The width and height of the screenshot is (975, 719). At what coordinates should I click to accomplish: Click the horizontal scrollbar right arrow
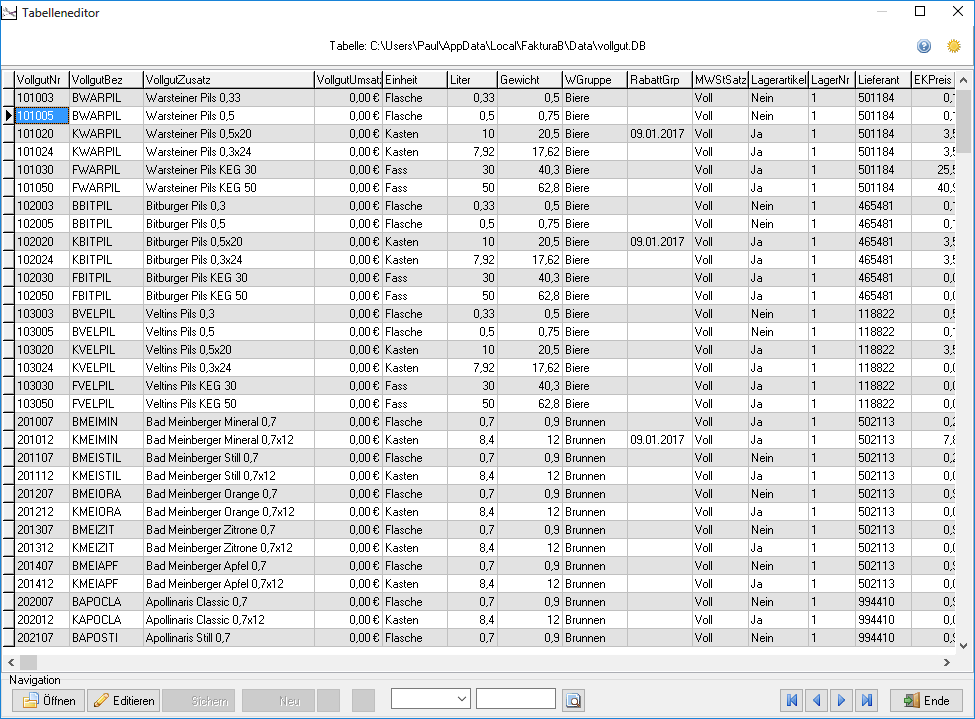click(946, 662)
